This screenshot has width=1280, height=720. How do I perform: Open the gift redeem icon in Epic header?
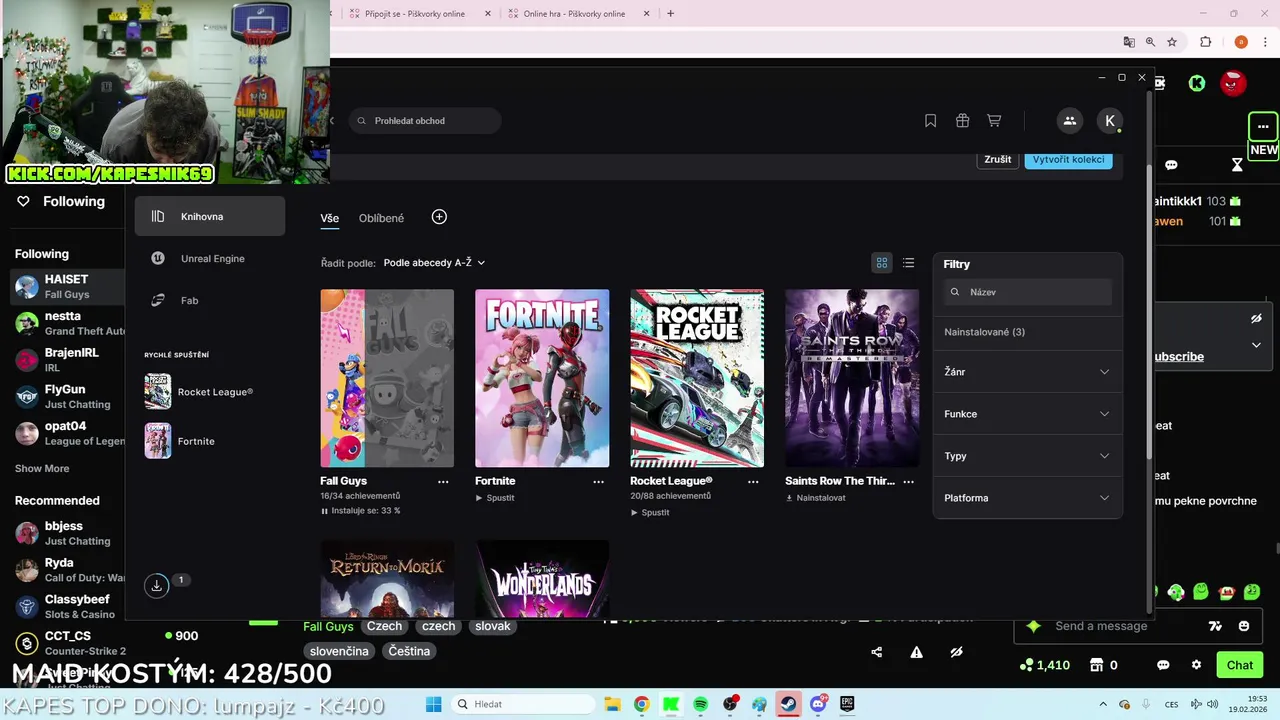pos(962,121)
